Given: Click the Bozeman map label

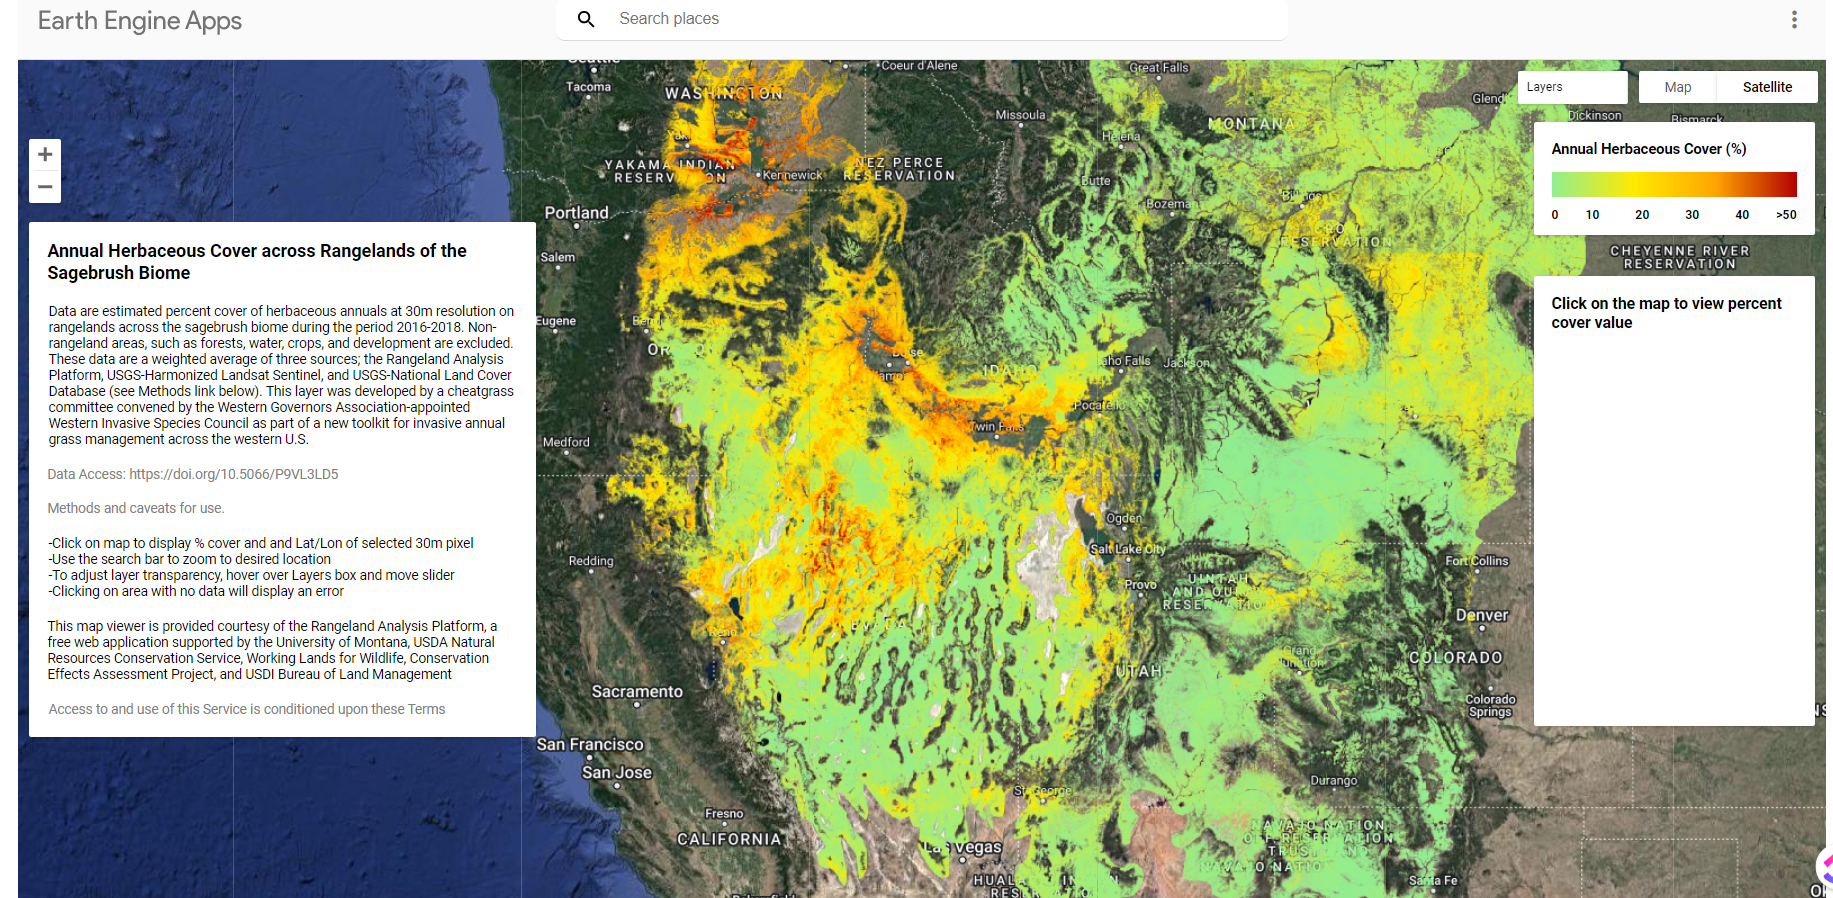Looking at the screenshot, I should (1169, 204).
